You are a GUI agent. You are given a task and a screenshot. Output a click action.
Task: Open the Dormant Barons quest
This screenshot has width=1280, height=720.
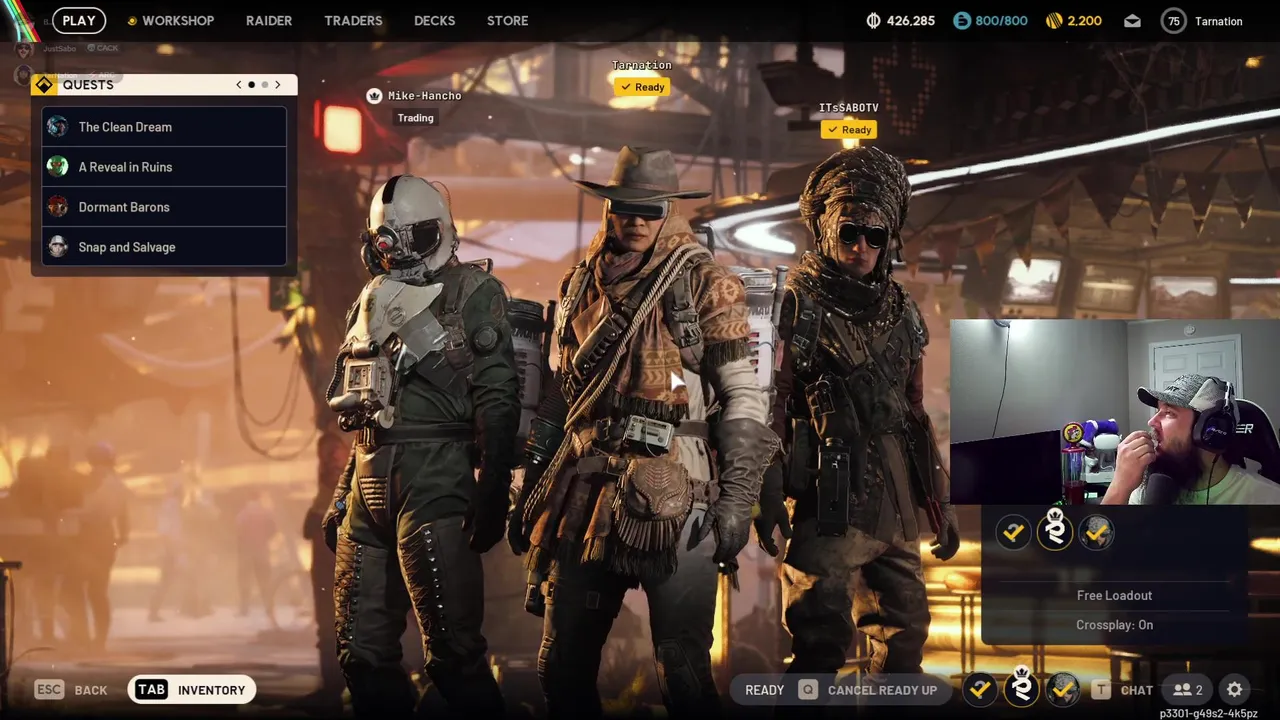pos(164,207)
